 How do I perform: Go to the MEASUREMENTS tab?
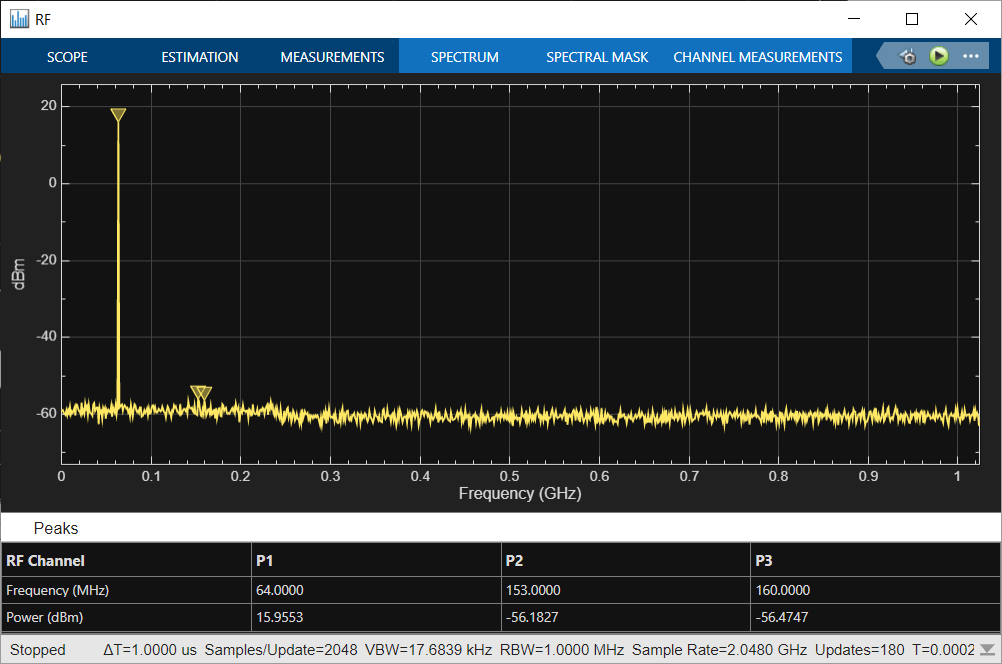pyautogui.click(x=332, y=57)
